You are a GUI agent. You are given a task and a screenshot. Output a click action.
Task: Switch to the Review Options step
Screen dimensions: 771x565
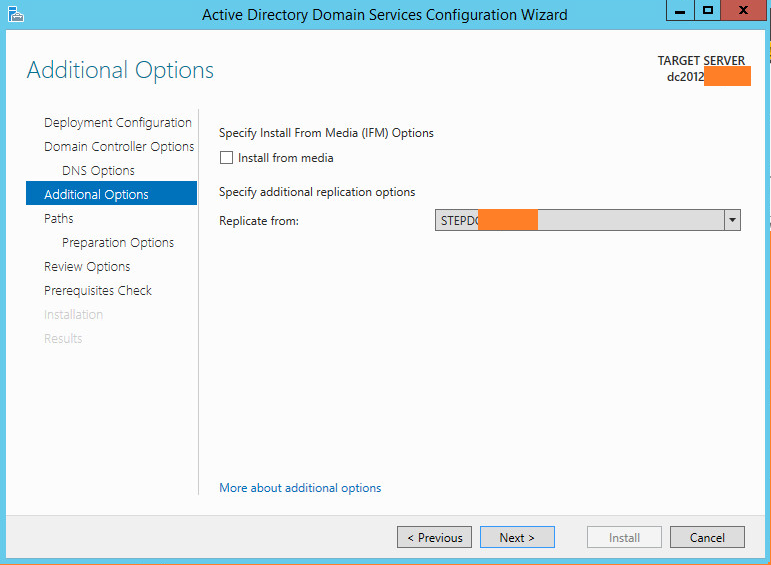point(87,267)
